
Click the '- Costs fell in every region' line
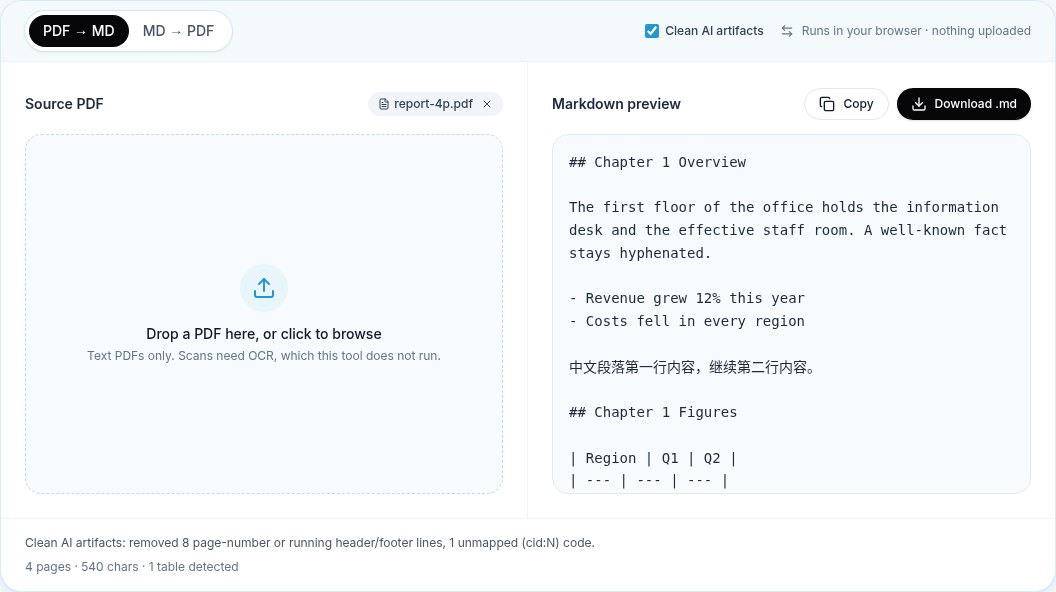tap(687, 321)
